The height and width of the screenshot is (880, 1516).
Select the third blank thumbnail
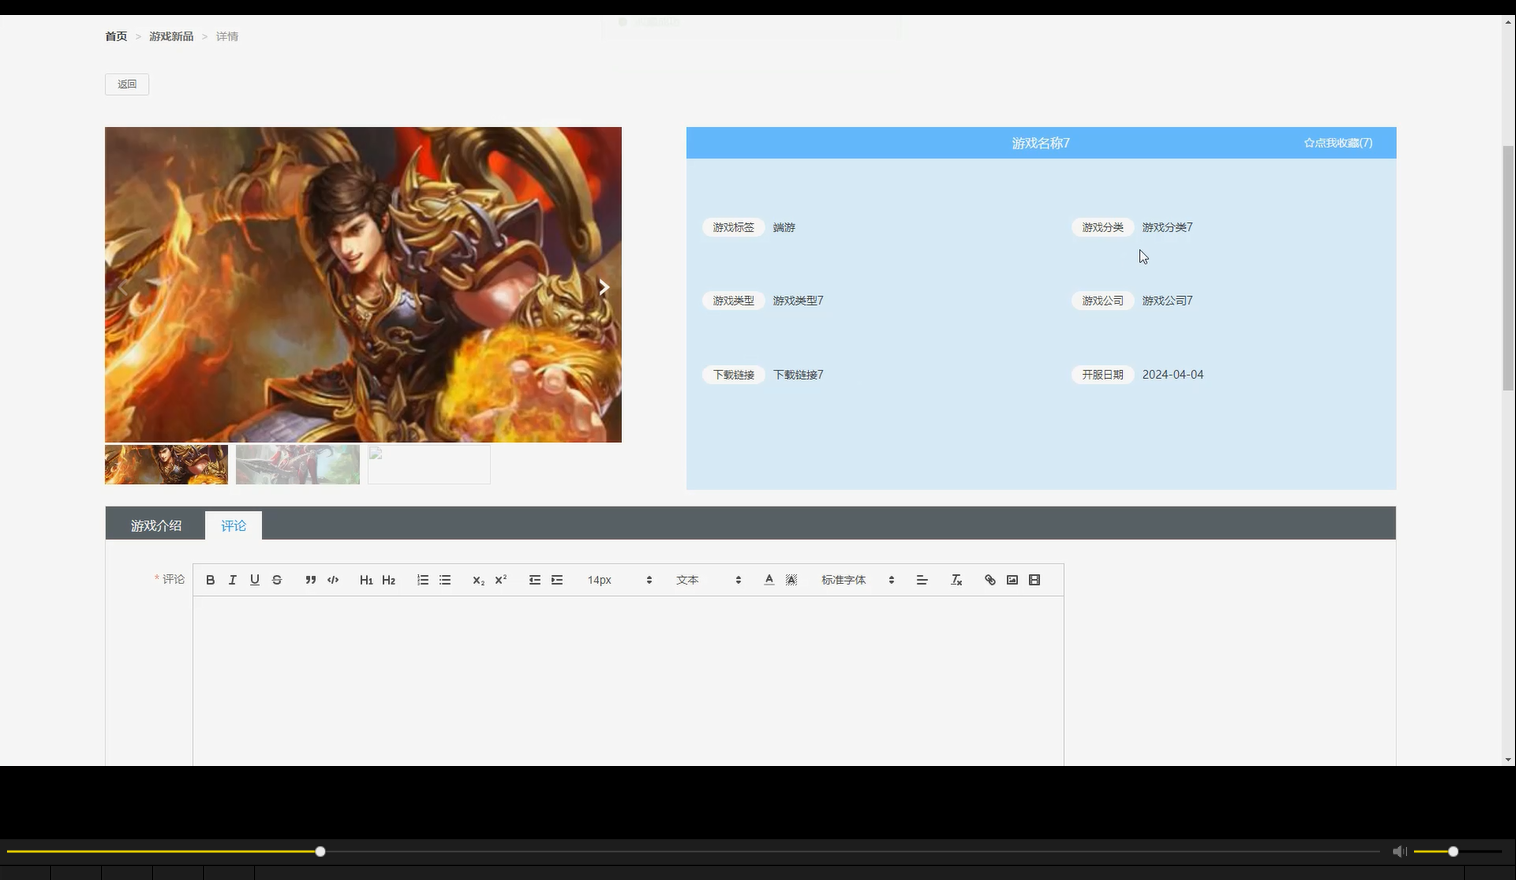click(x=429, y=465)
